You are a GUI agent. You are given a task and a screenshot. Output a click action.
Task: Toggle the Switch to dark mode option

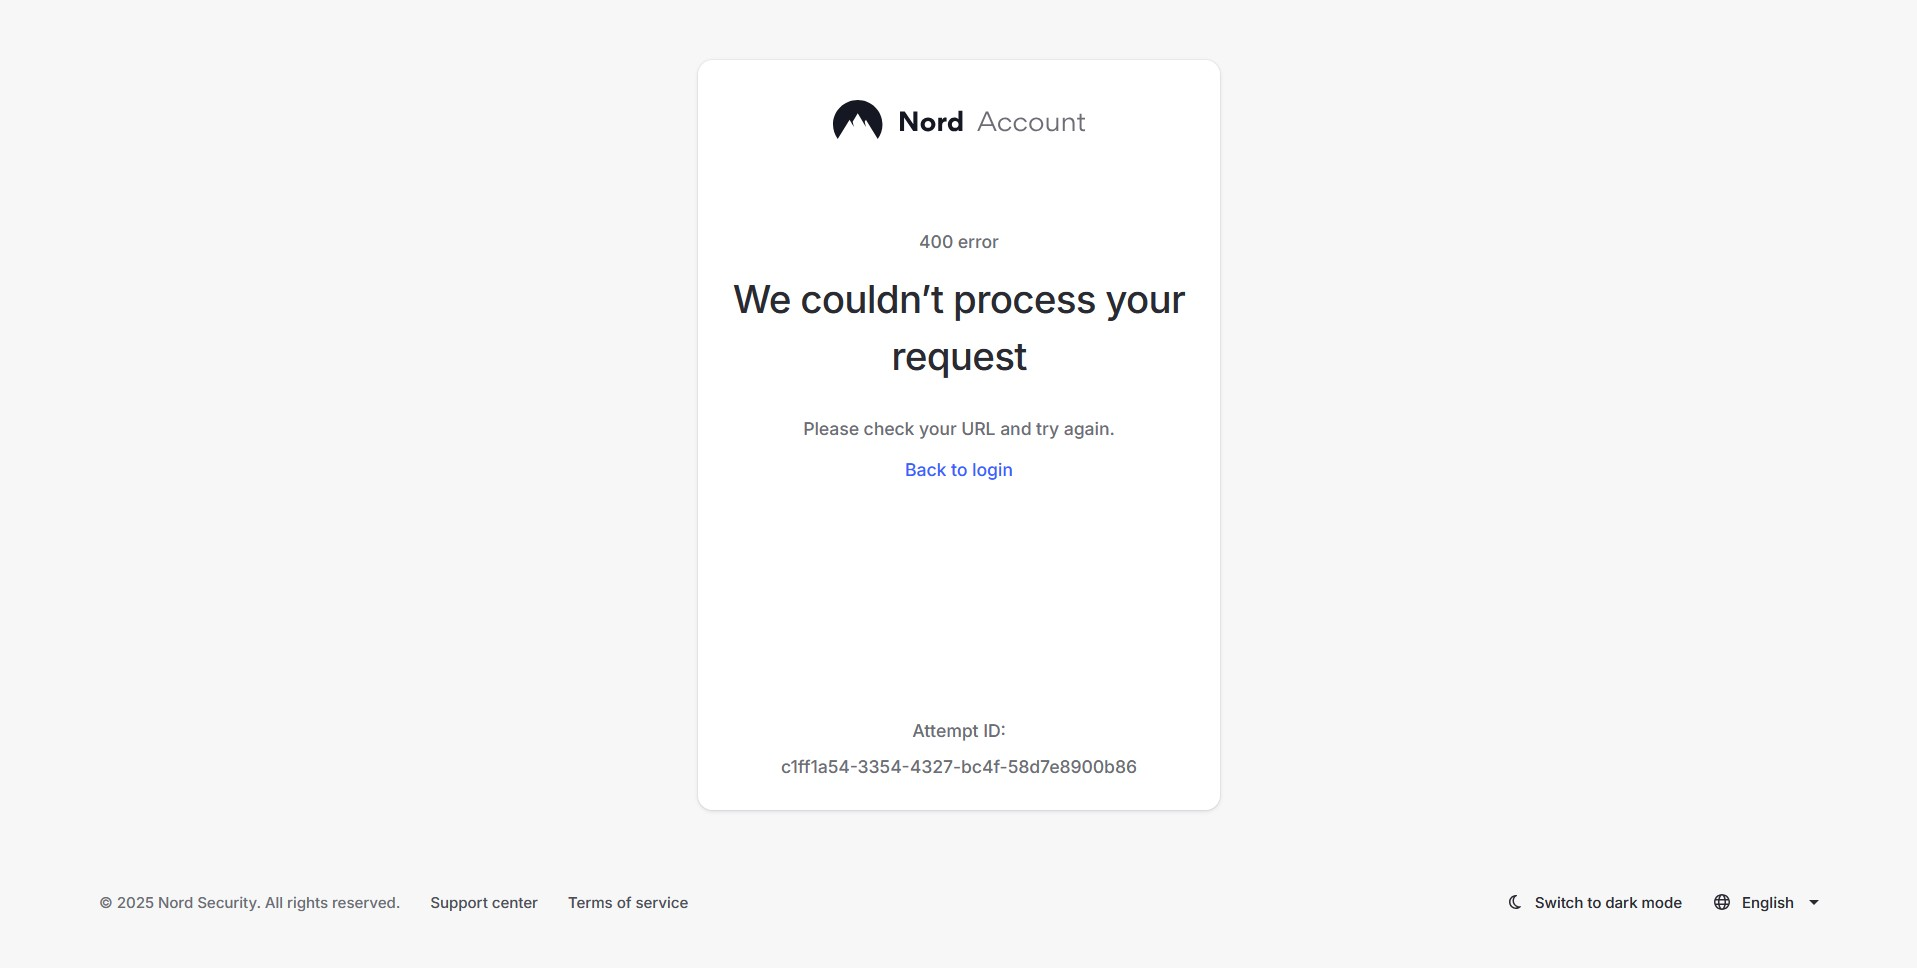(x=1607, y=903)
